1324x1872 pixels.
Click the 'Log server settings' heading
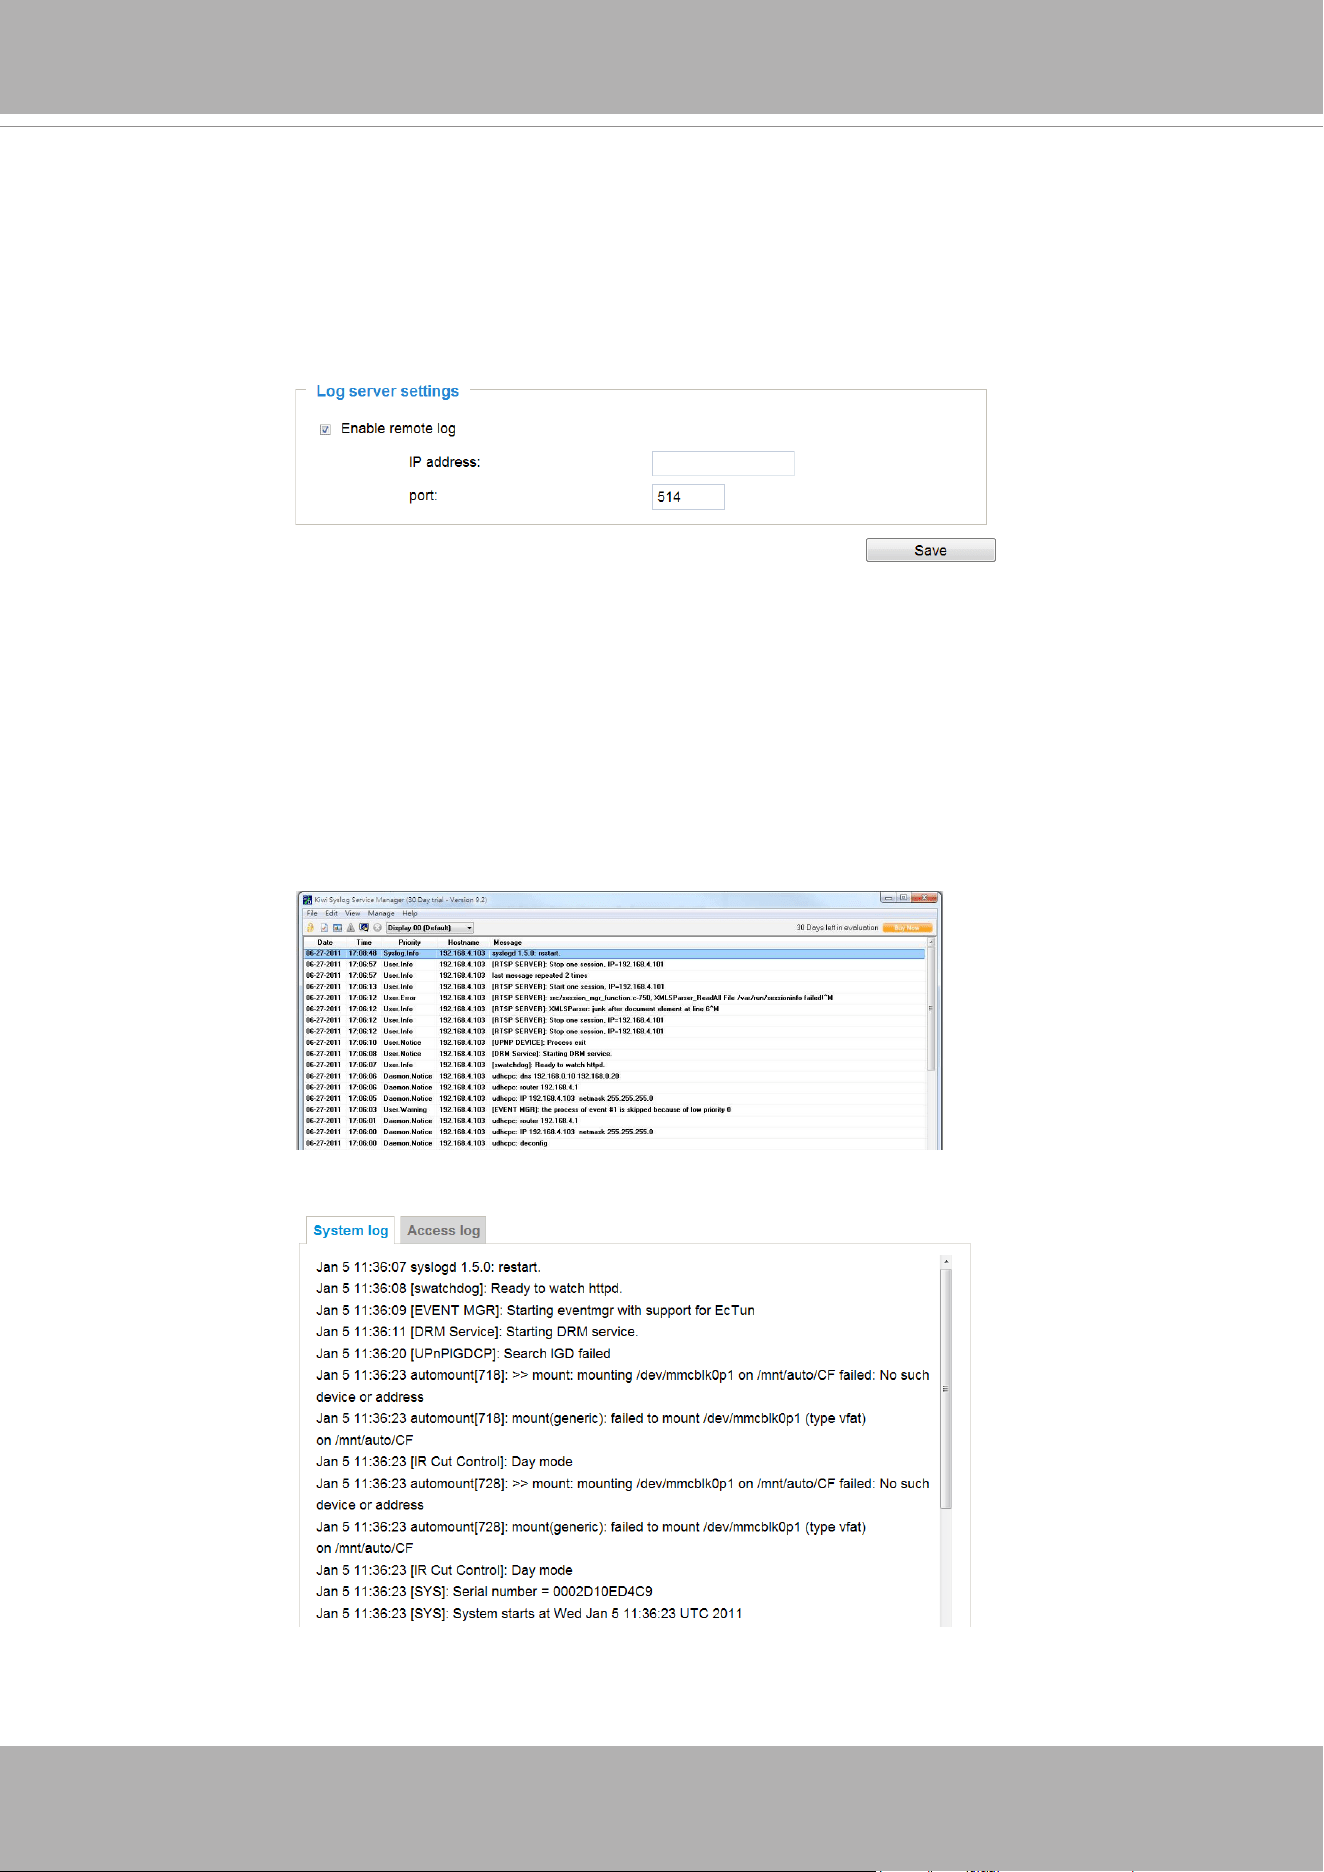click(387, 391)
